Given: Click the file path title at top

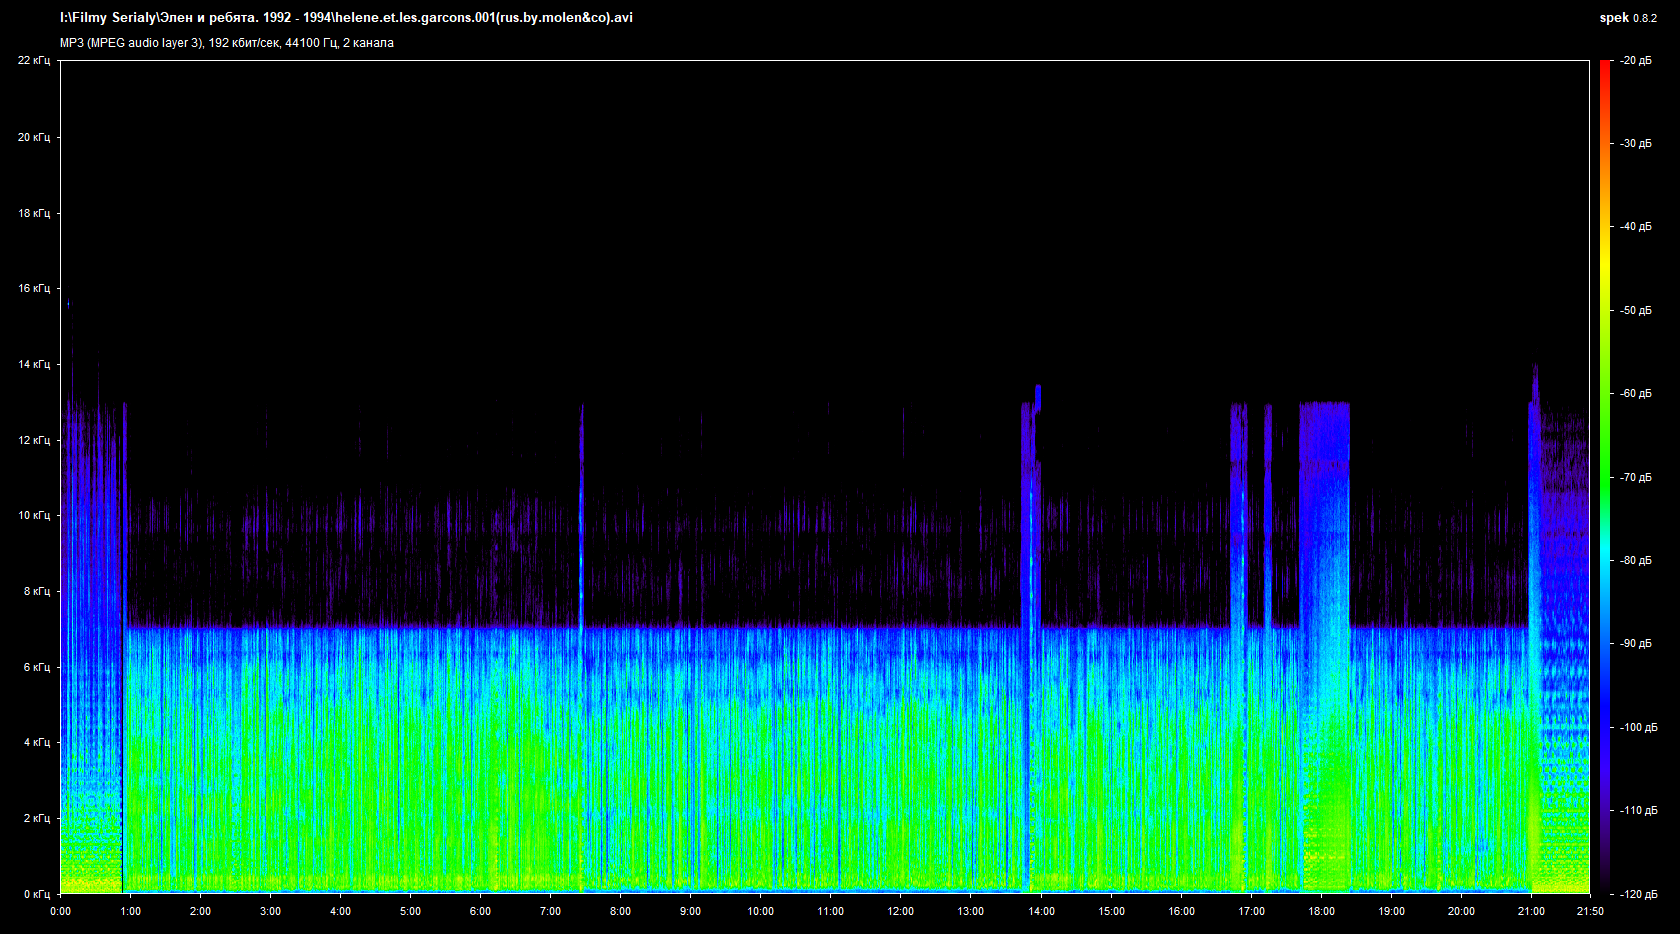Looking at the screenshot, I should pos(346,18).
